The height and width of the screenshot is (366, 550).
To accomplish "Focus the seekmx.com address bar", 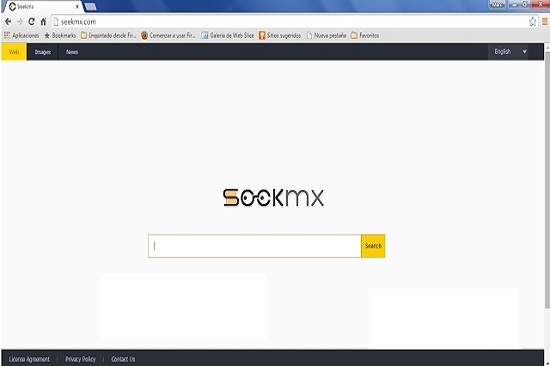I will click(294, 22).
